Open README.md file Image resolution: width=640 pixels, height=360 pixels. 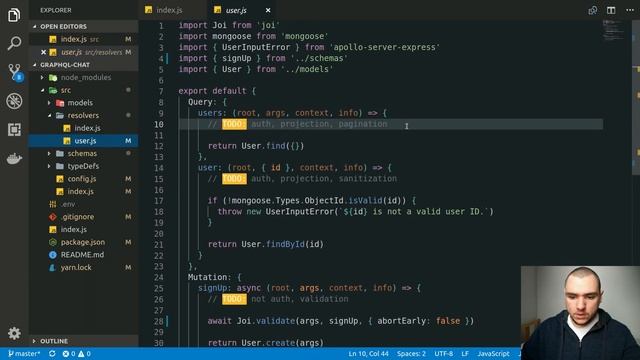point(82,255)
